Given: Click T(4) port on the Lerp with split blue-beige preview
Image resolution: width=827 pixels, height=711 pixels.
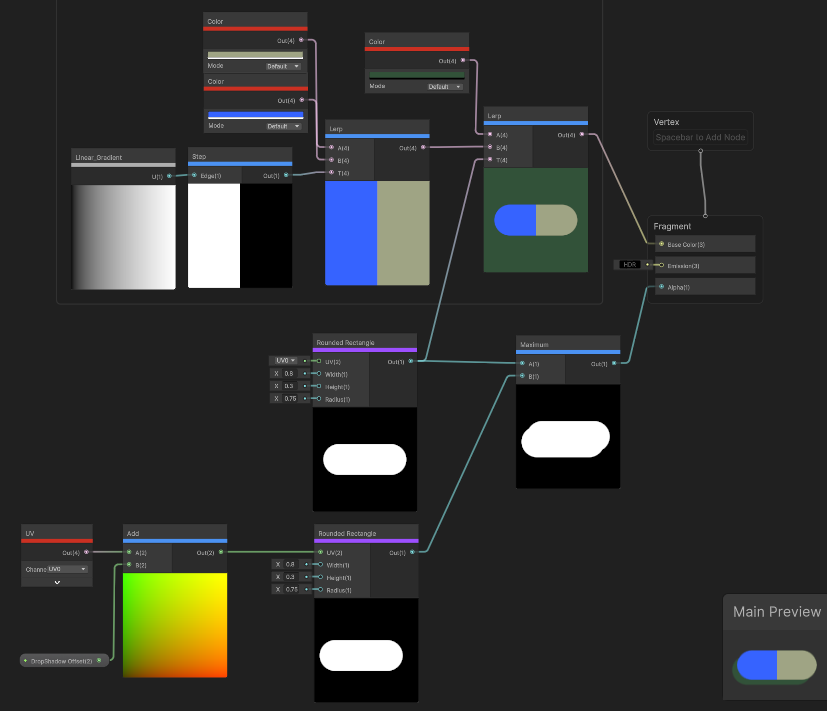Looking at the screenshot, I should click(x=331, y=172).
